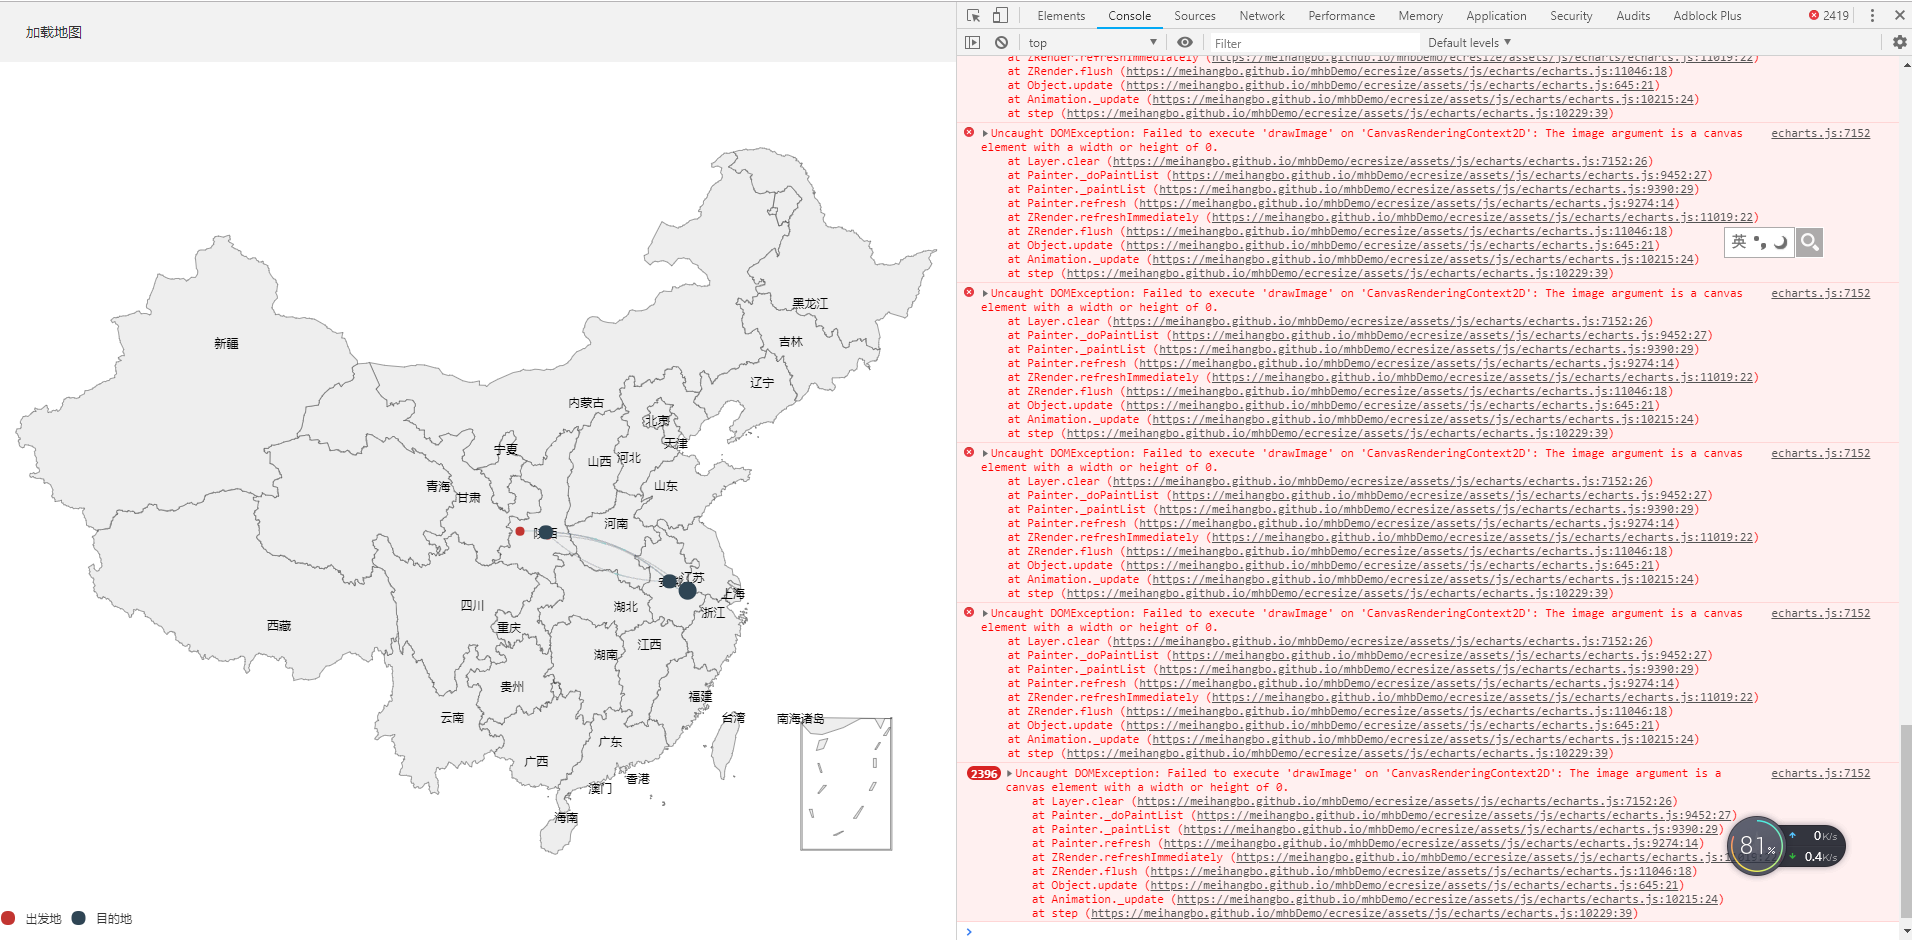
Task: Open console settings gear icon
Action: click(x=1899, y=42)
